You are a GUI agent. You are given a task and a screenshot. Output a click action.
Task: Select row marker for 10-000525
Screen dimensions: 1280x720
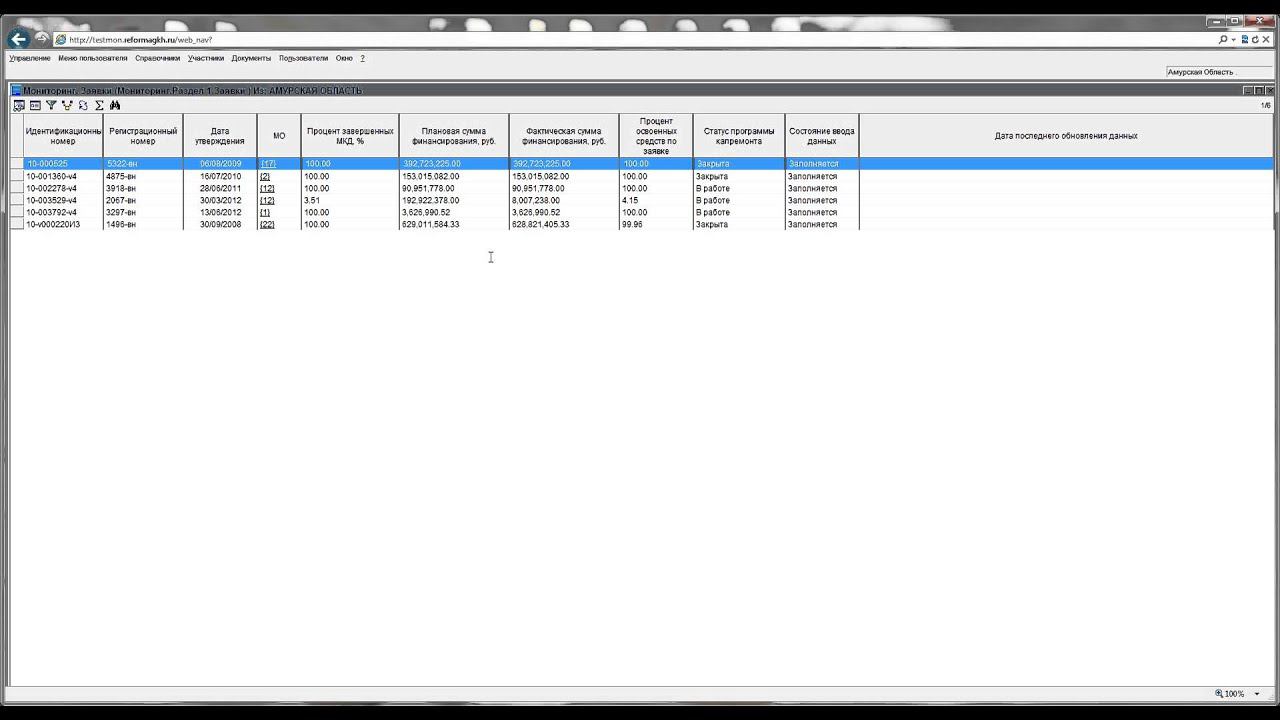pyautogui.click(x=17, y=164)
